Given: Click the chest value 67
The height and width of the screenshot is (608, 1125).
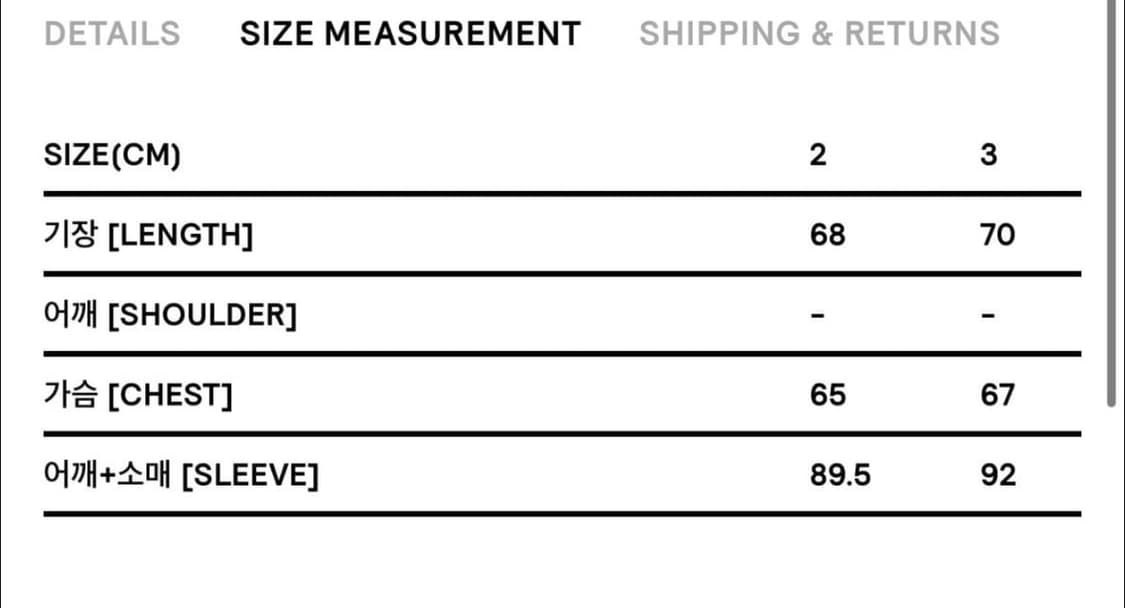Looking at the screenshot, I should [x=997, y=396].
